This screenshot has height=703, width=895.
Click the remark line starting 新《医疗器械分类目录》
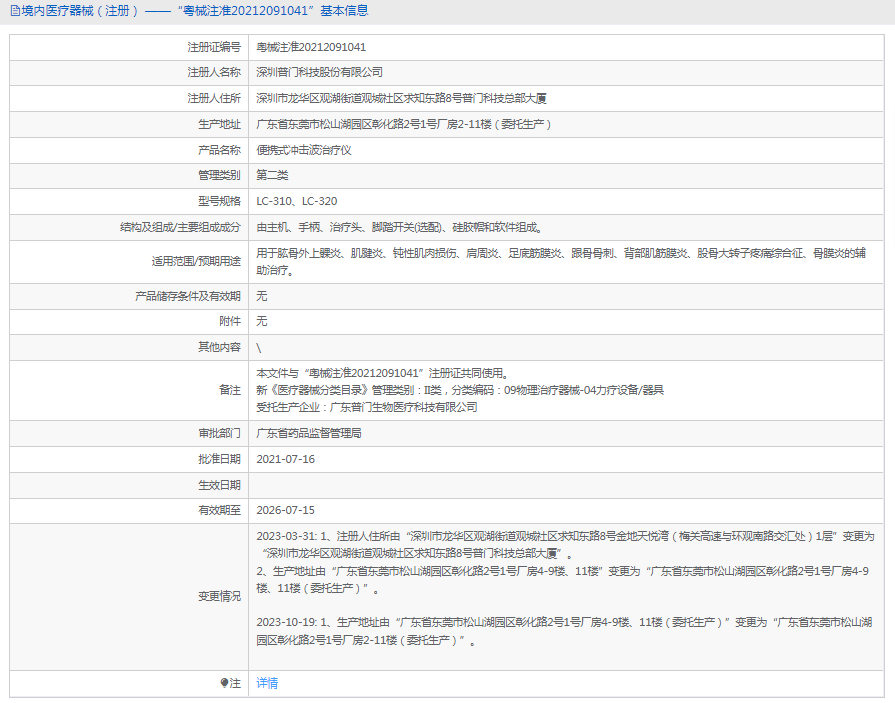(460, 390)
